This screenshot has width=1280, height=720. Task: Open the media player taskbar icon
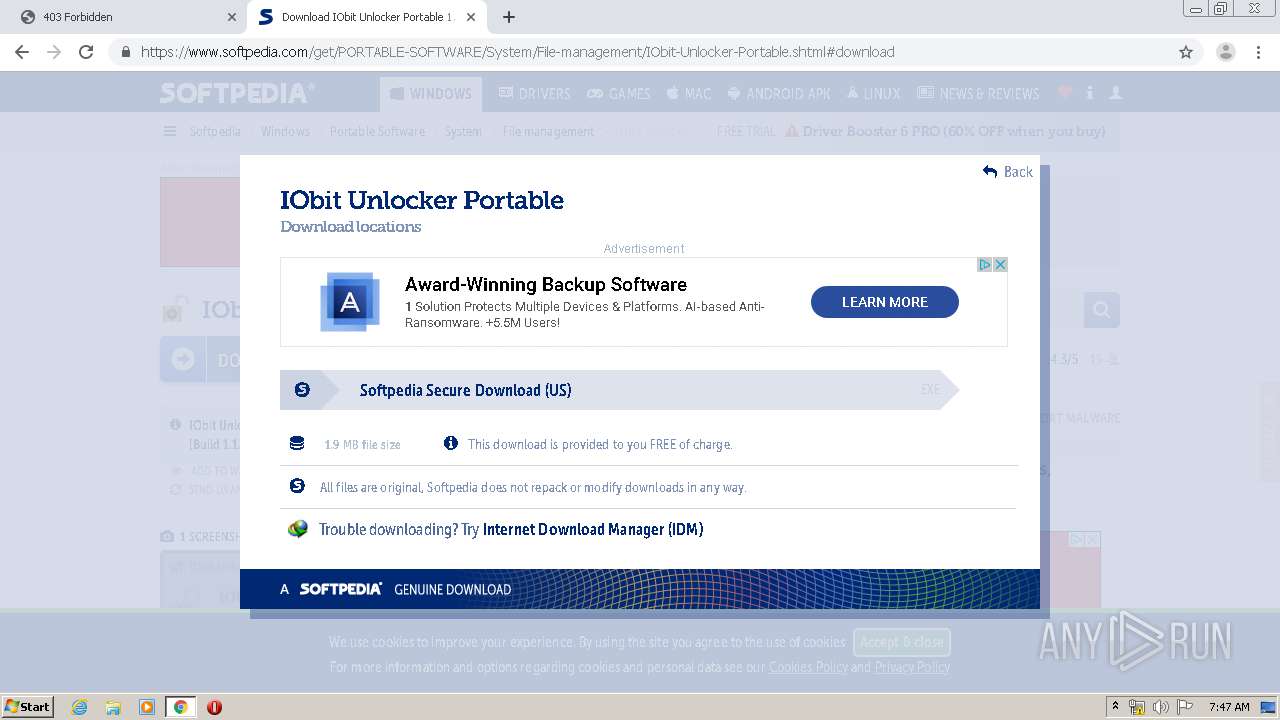147,707
